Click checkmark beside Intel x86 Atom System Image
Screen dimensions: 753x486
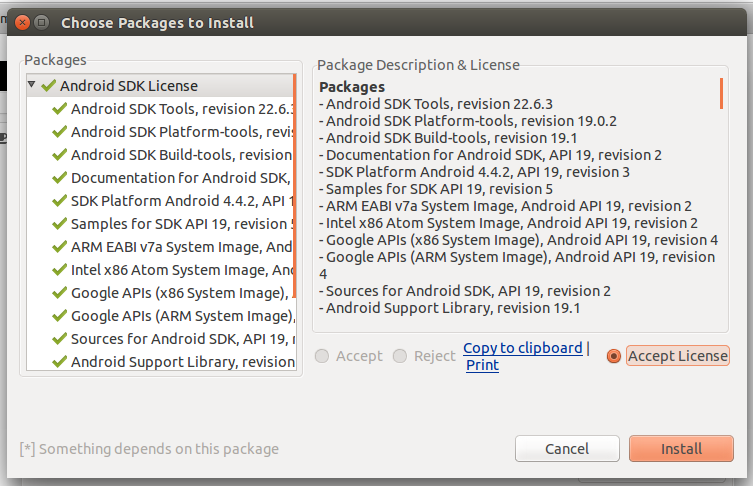[x=59, y=270]
